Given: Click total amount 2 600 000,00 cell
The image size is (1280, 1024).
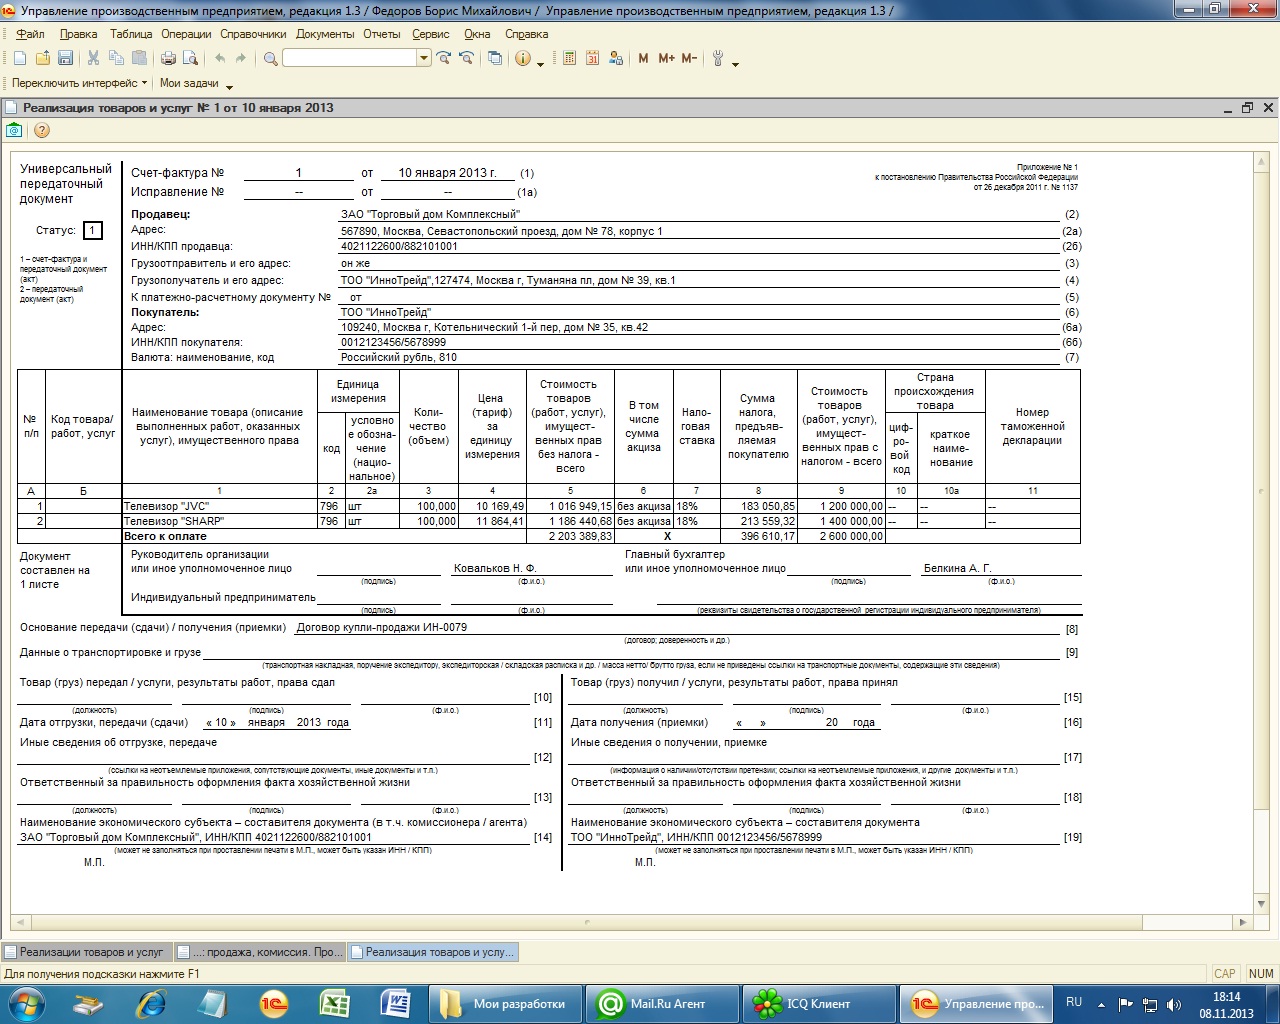Looking at the screenshot, I should tap(840, 536).
